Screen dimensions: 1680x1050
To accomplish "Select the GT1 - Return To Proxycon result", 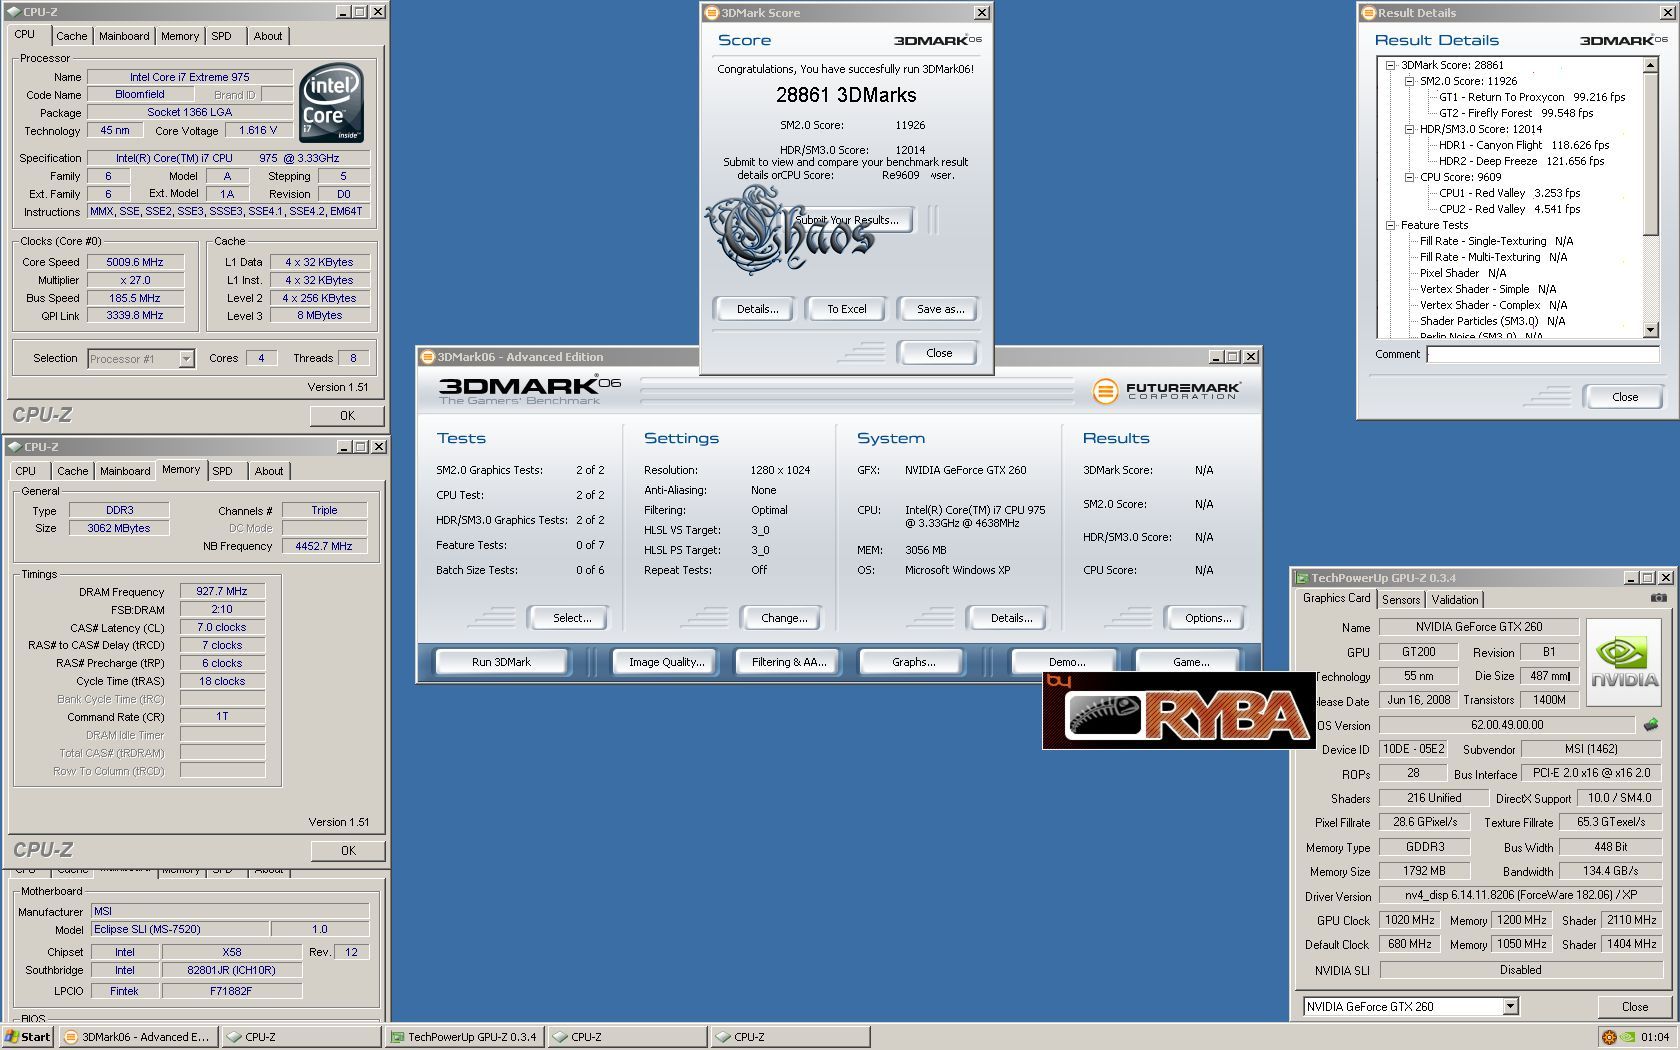I will coord(1532,97).
